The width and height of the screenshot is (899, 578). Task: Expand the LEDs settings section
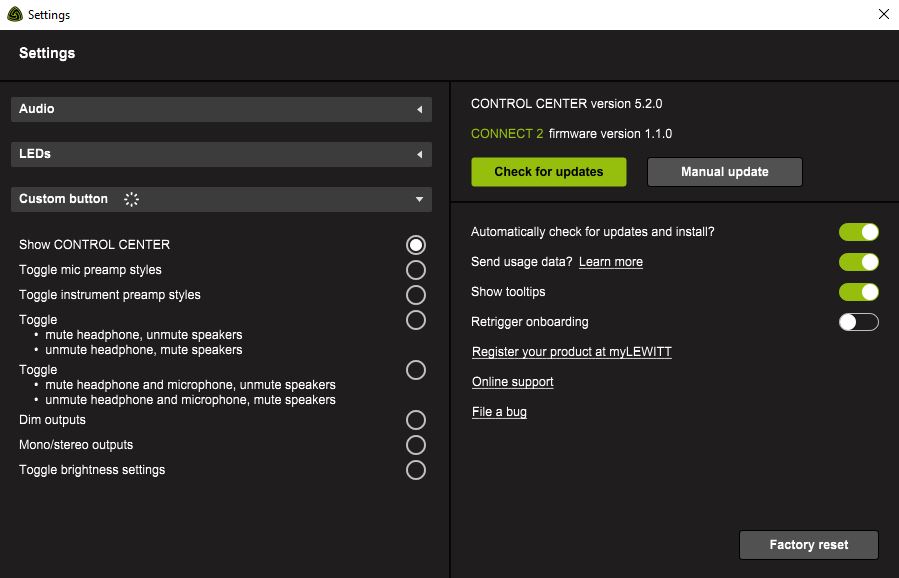[220, 154]
